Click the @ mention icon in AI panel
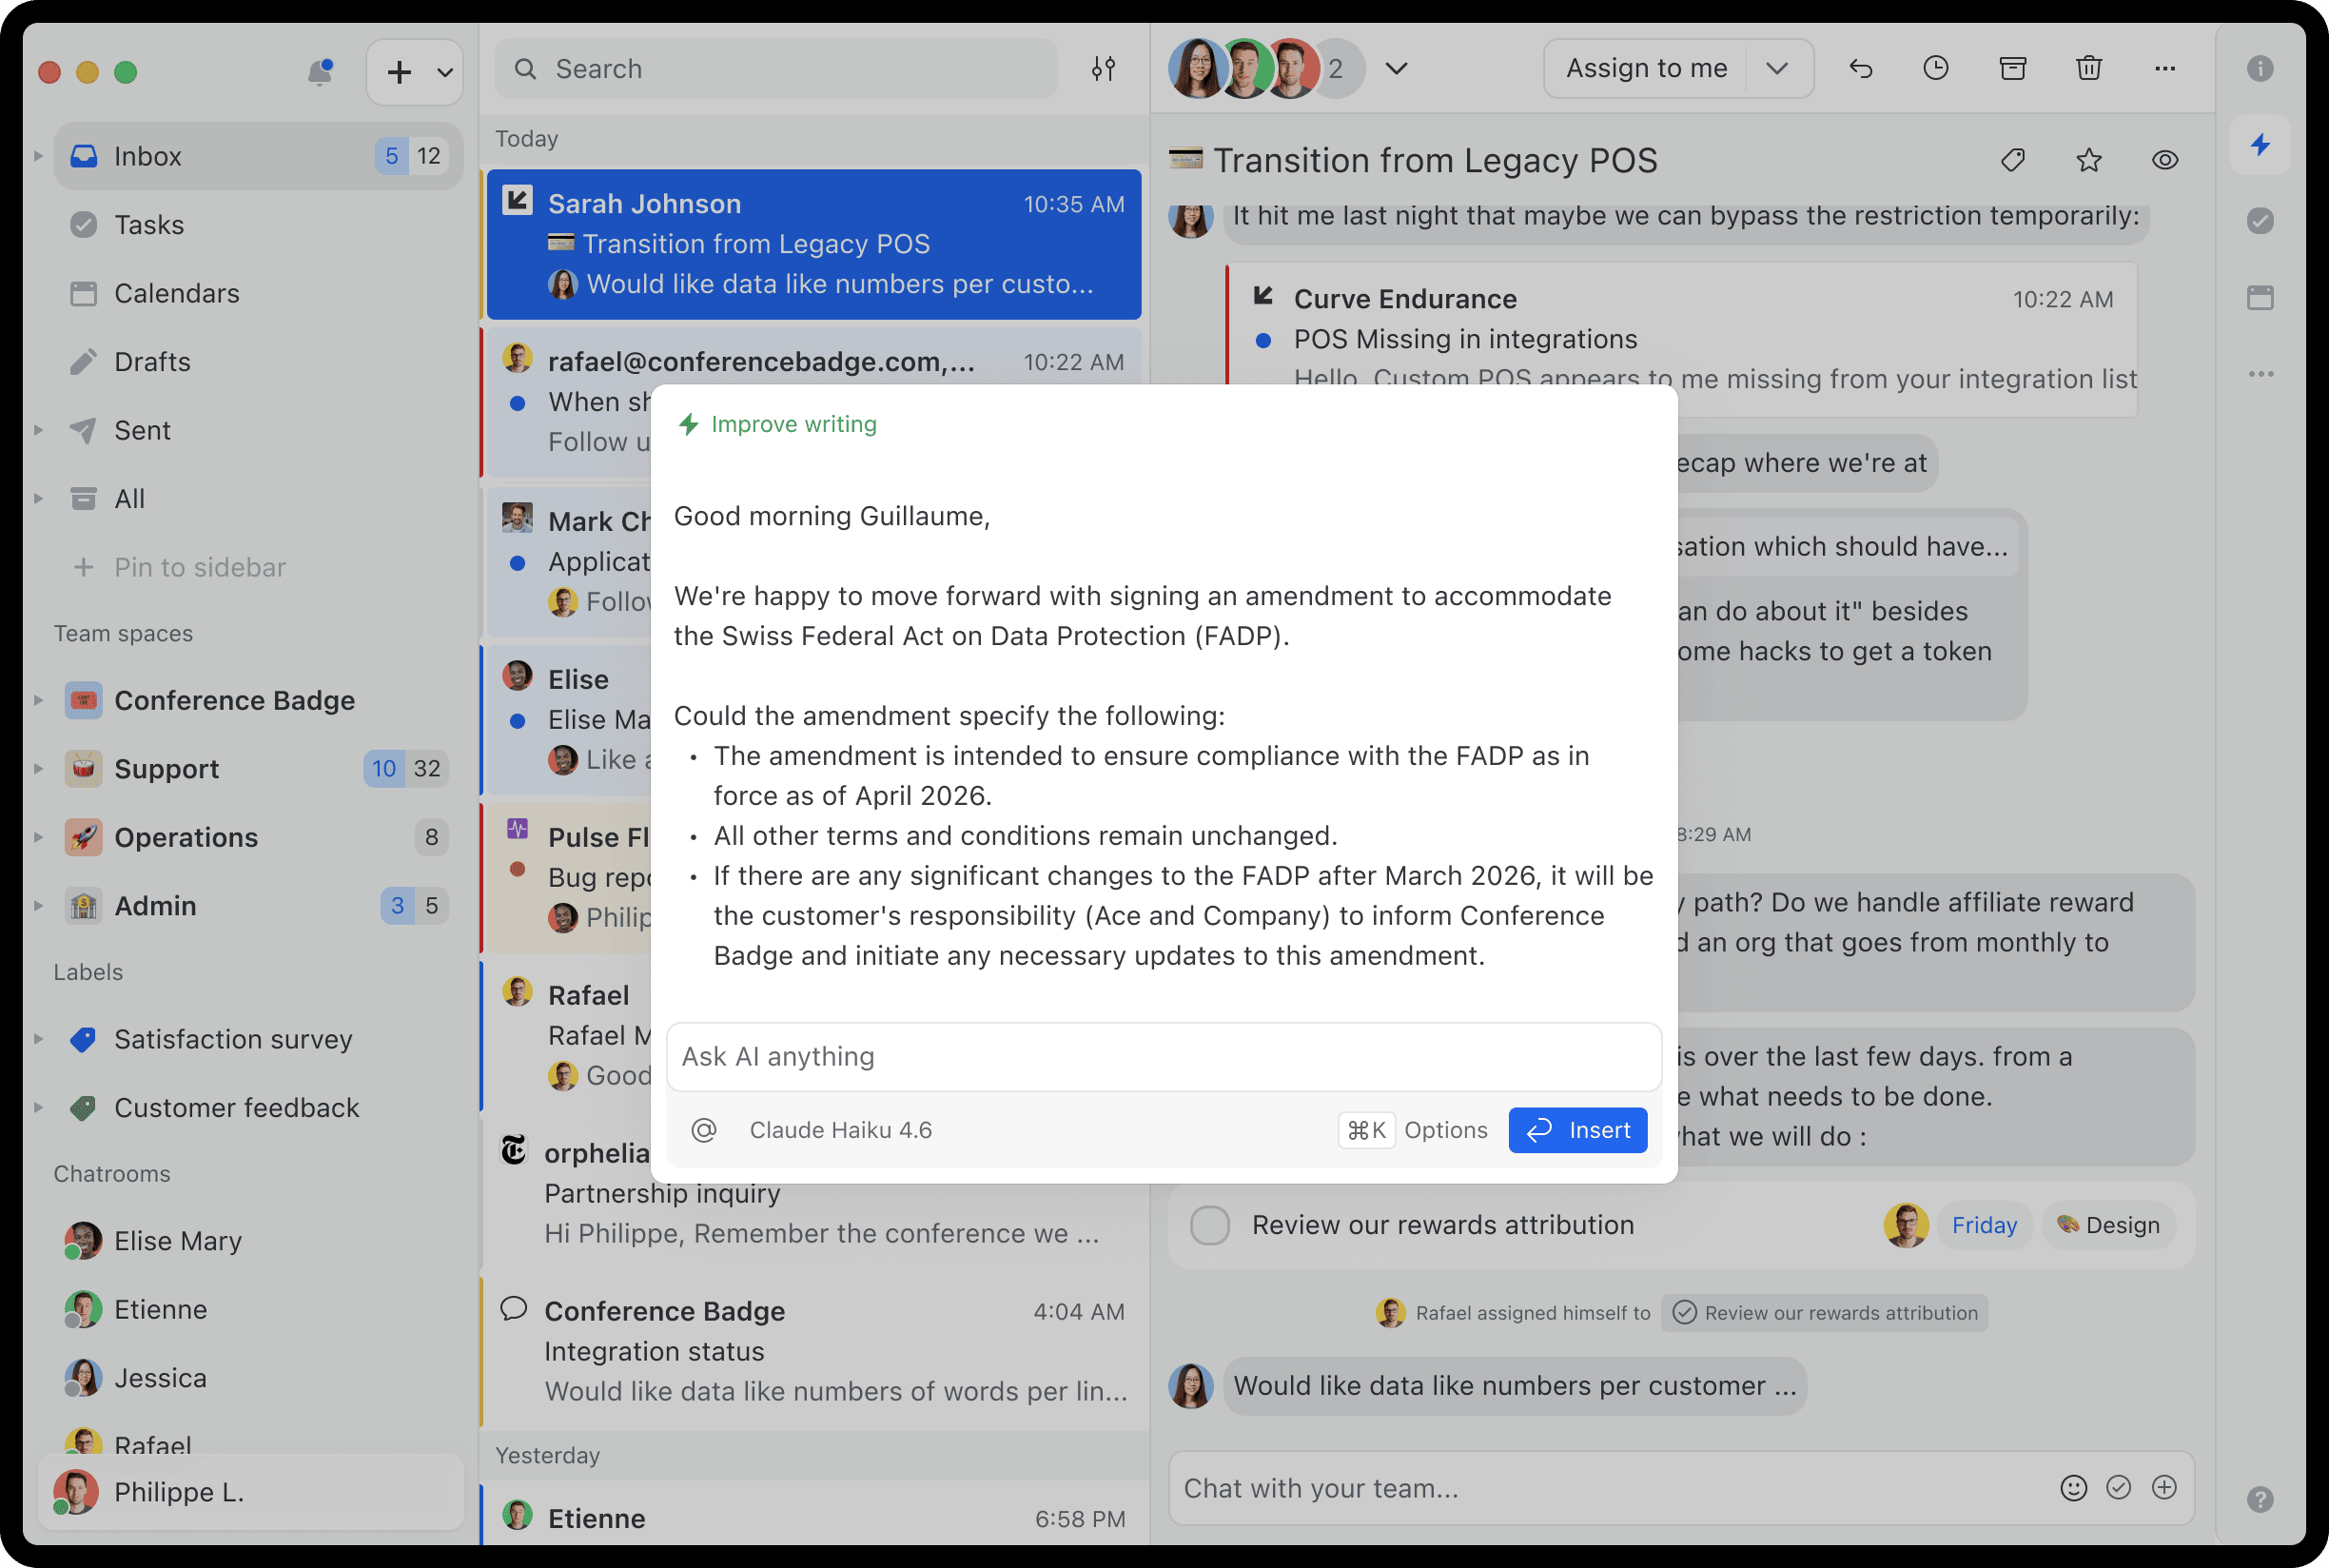The image size is (2329, 1568). (x=704, y=1130)
